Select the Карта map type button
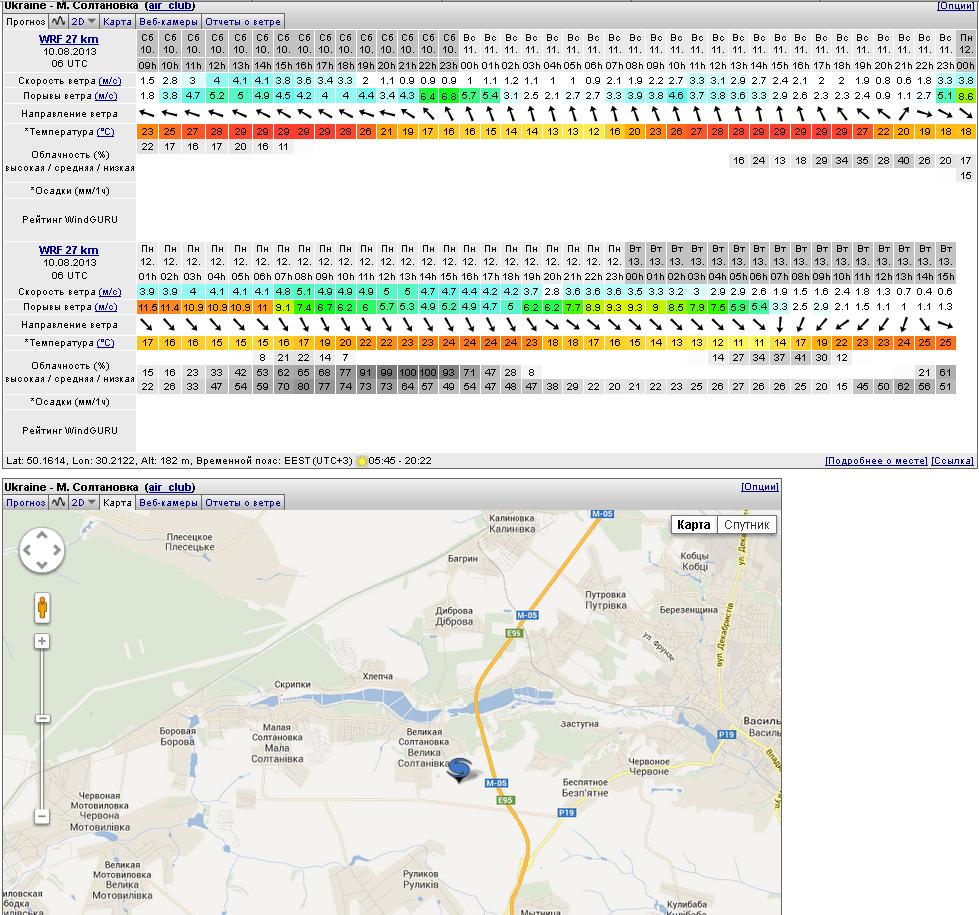 (694, 525)
